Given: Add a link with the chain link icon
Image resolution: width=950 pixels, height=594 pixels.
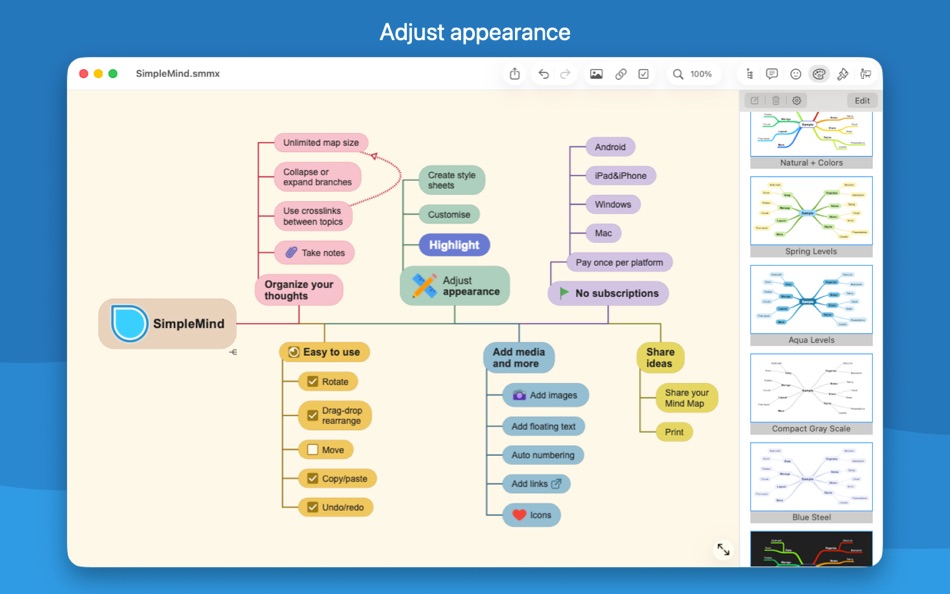Looking at the screenshot, I should 620,73.
